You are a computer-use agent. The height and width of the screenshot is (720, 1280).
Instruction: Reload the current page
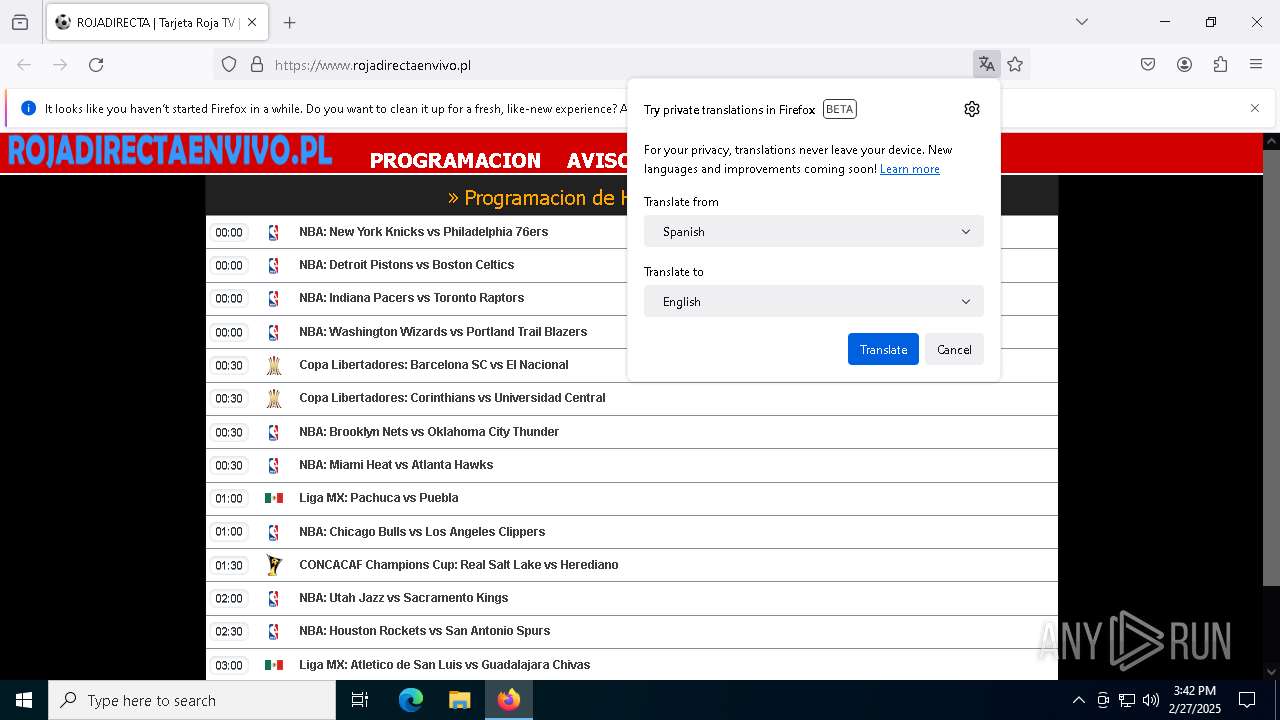point(96,65)
